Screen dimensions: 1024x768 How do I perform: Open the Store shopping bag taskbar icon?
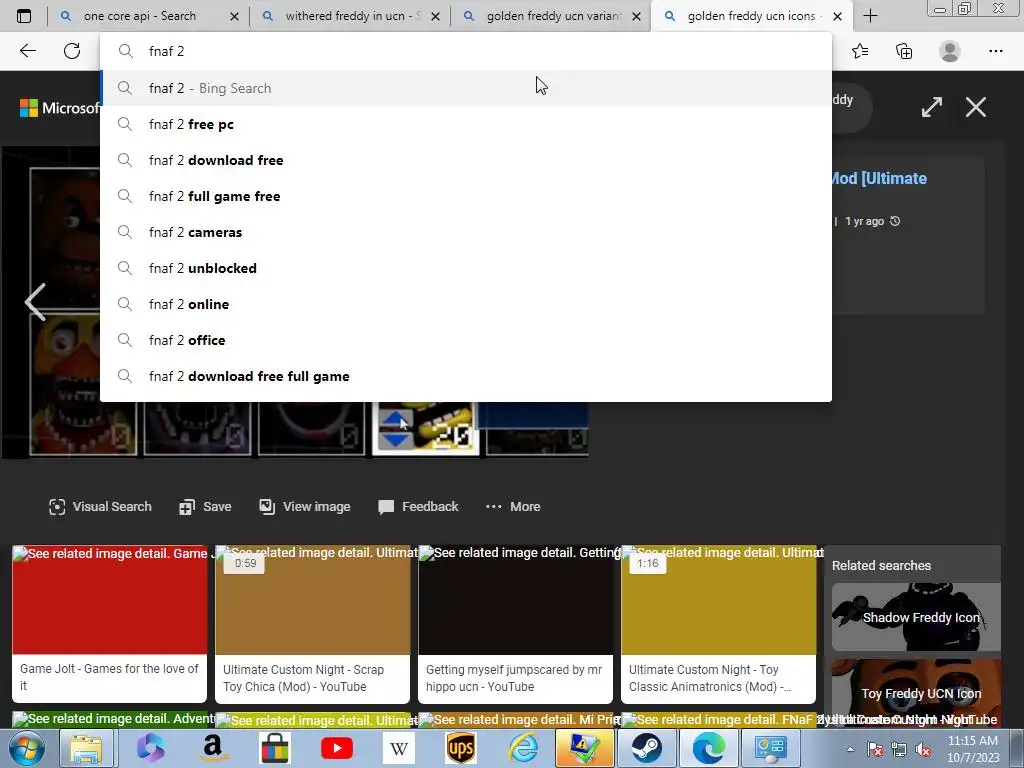coord(274,748)
